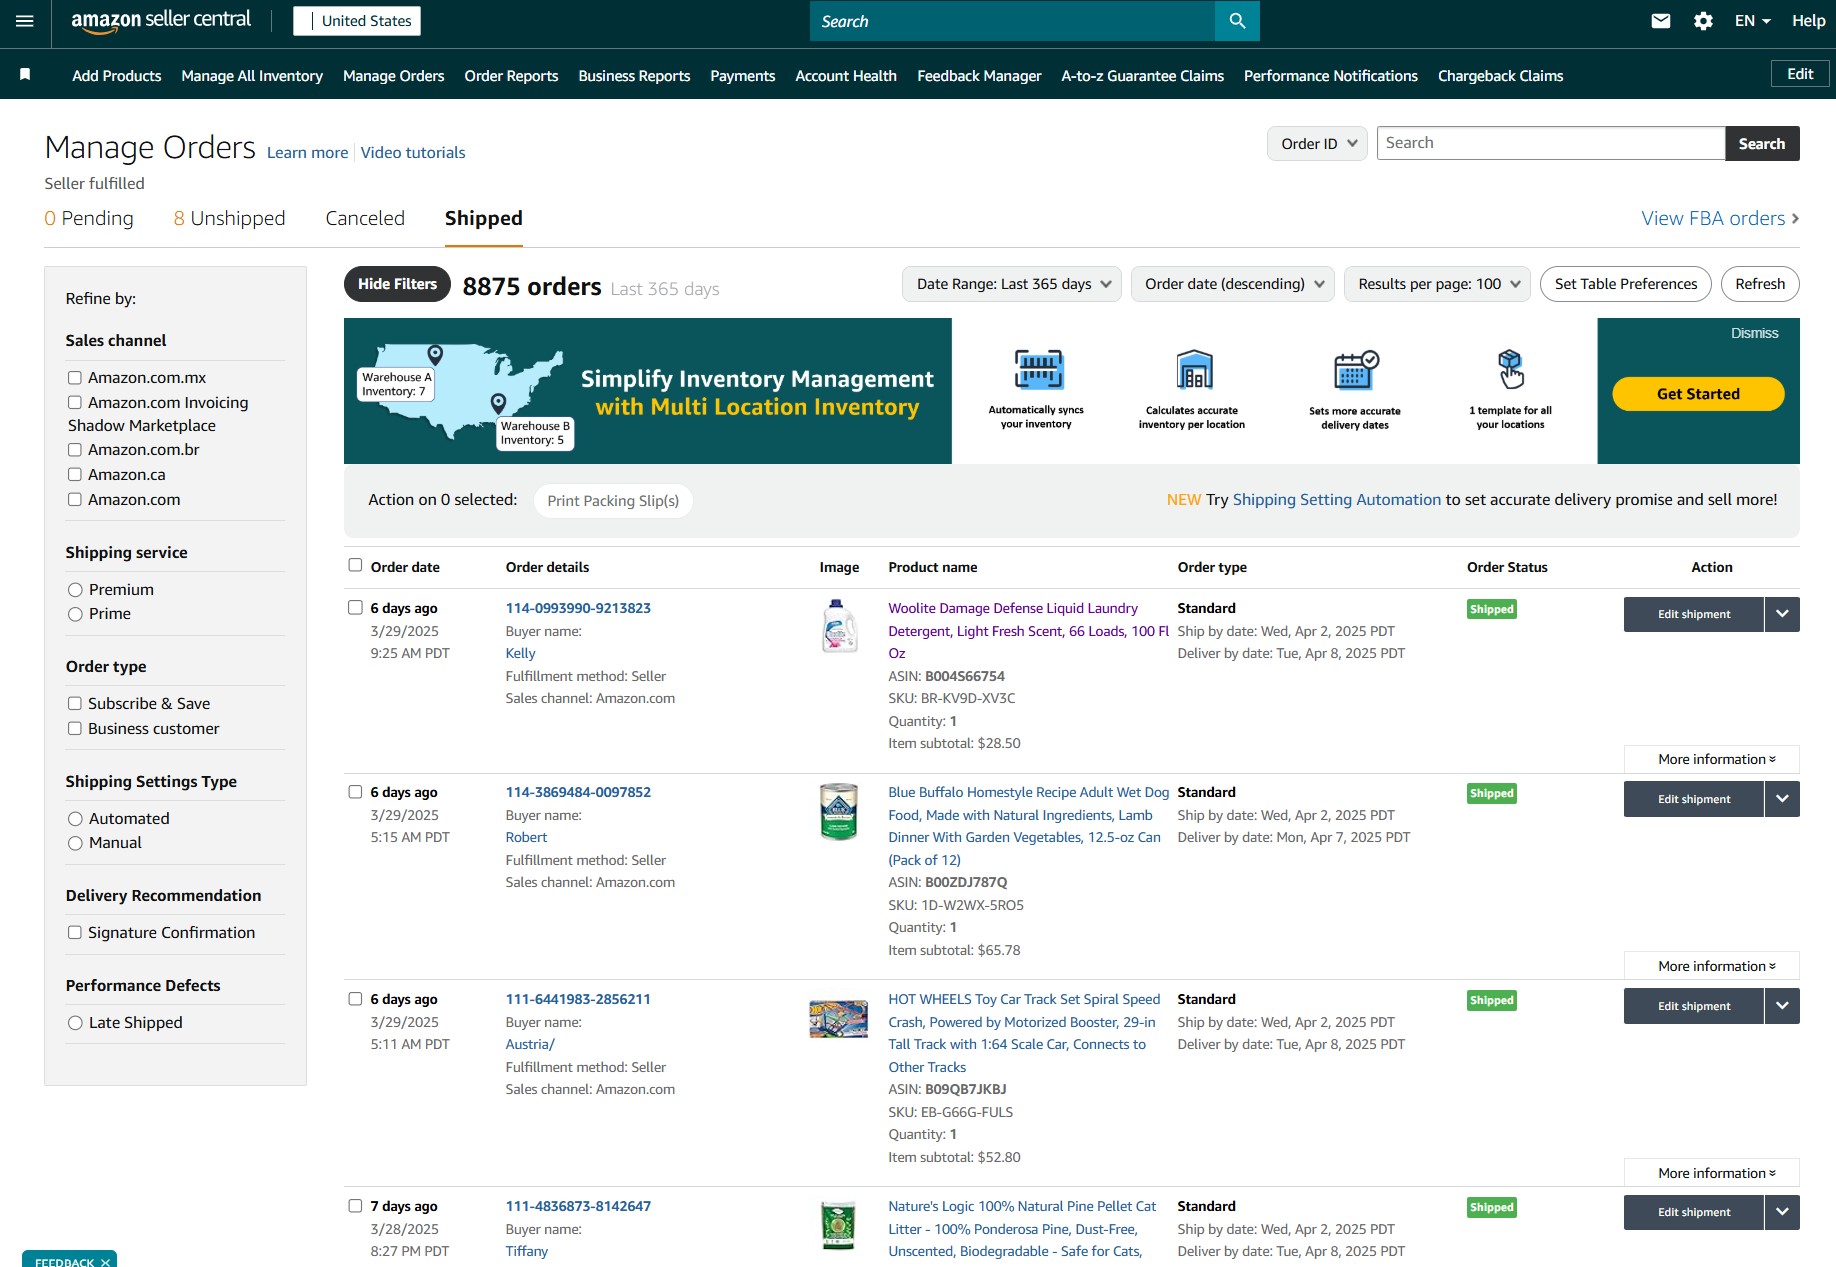Click the Amazon Seller Central logo
The height and width of the screenshot is (1267, 1836).
tap(161, 21)
